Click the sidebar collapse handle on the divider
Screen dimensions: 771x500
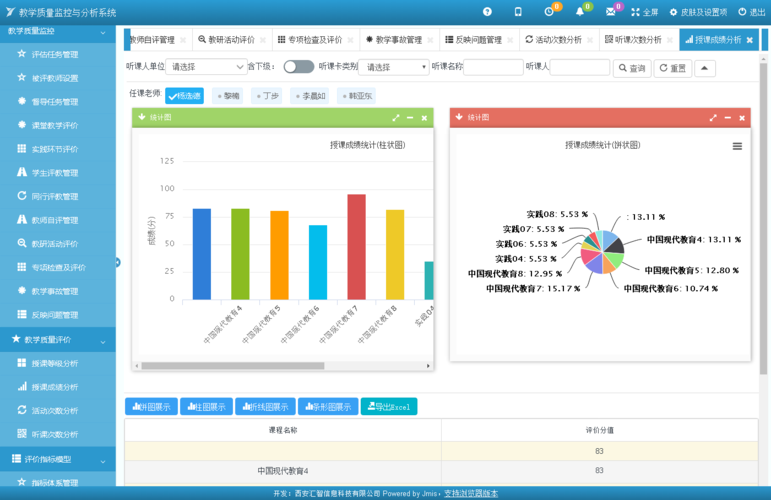pyautogui.click(x=118, y=263)
